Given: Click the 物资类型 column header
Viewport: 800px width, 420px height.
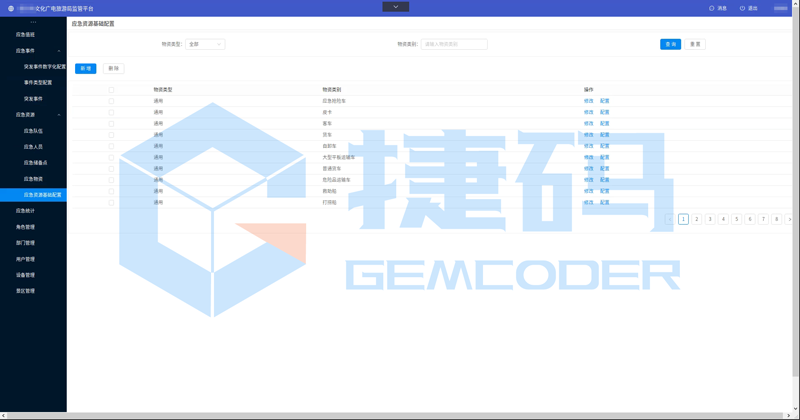Looking at the screenshot, I should 163,90.
